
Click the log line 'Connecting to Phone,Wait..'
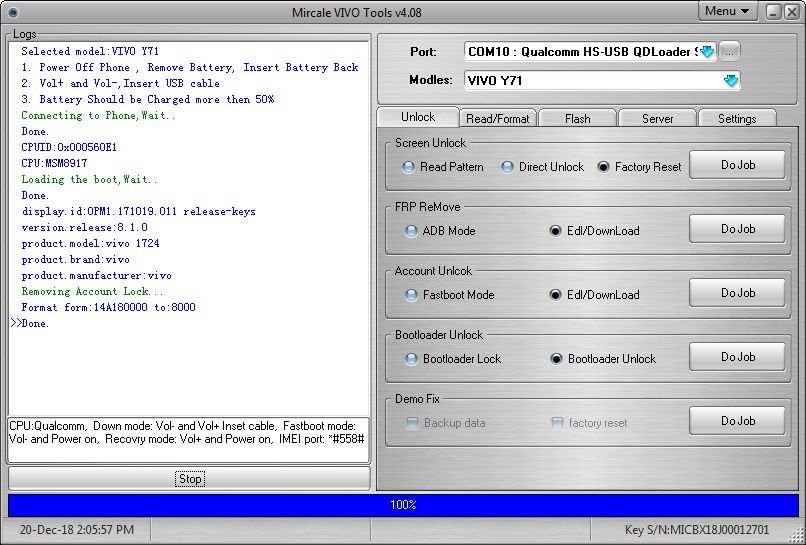tap(98, 116)
